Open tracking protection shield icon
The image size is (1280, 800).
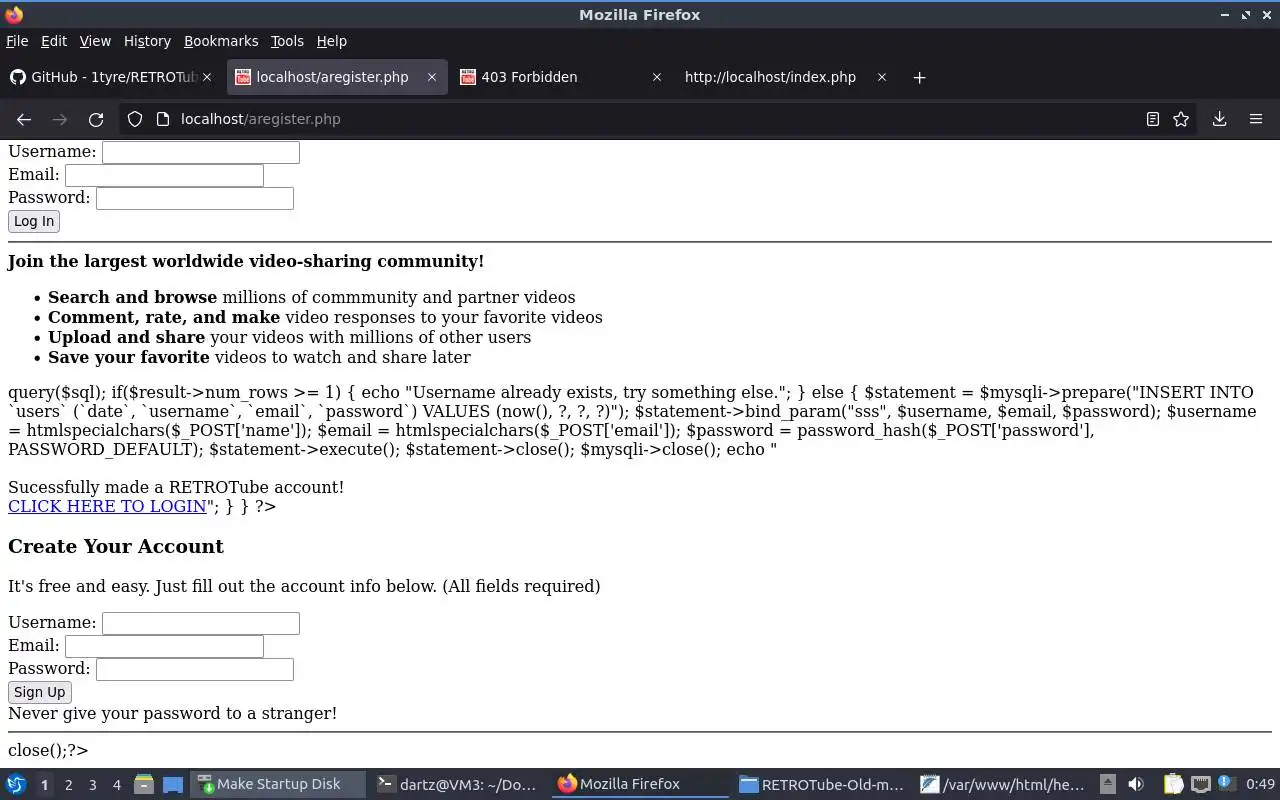pyautogui.click(x=135, y=119)
